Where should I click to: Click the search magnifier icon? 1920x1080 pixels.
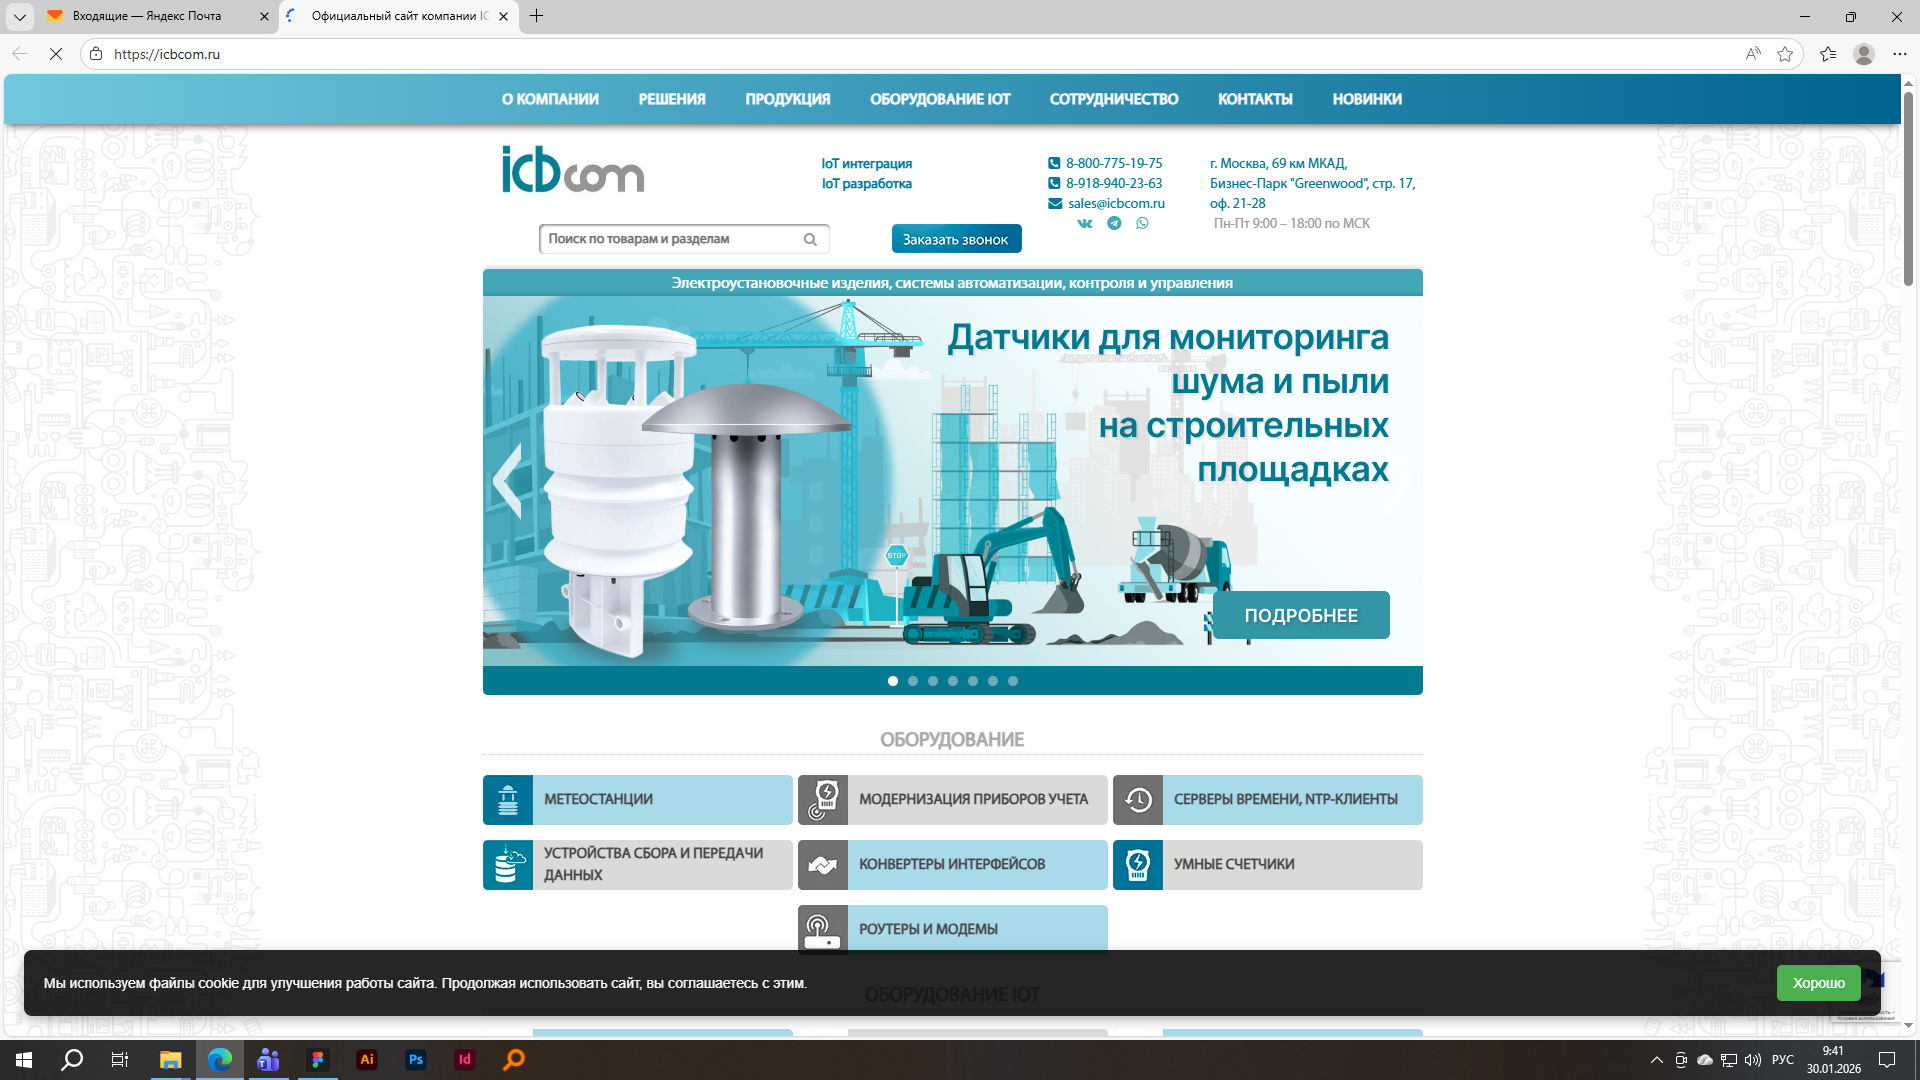point(810,239)
